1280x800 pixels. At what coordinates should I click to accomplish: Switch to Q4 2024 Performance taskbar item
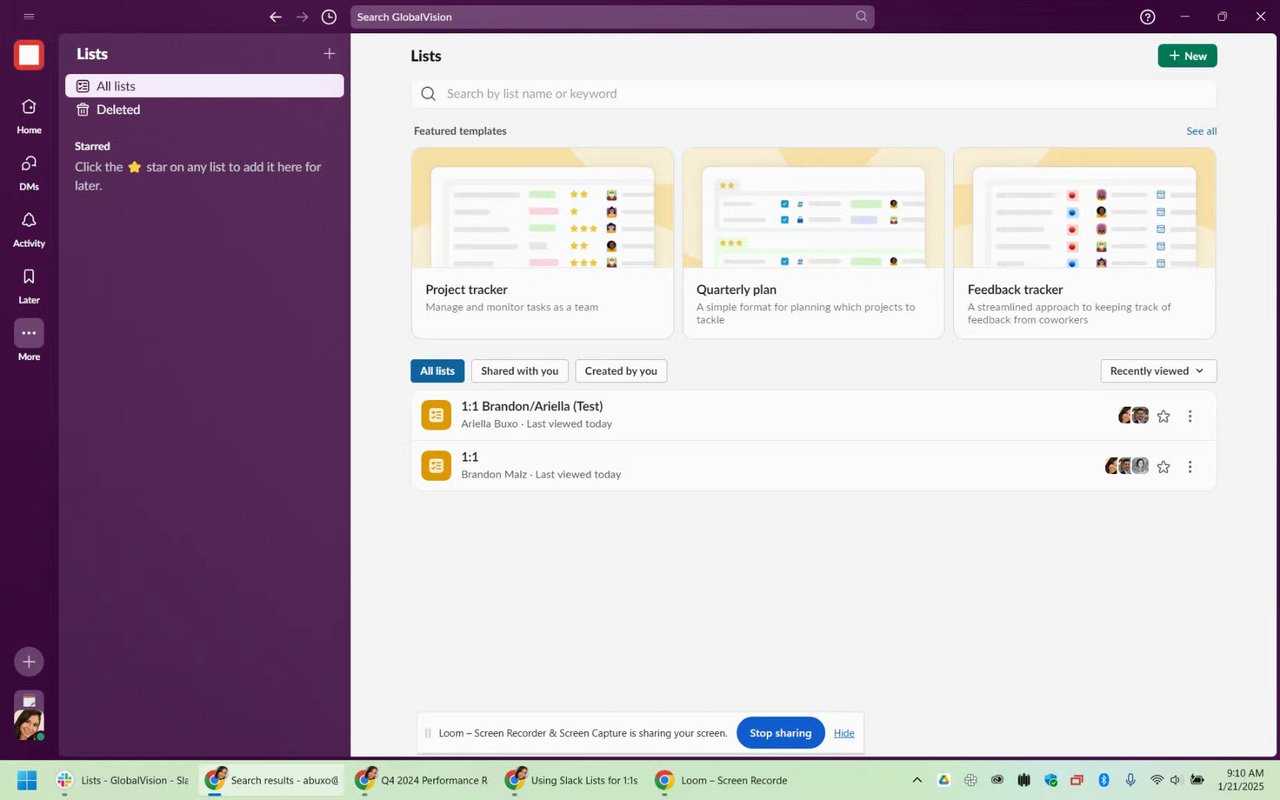point(422,780)
